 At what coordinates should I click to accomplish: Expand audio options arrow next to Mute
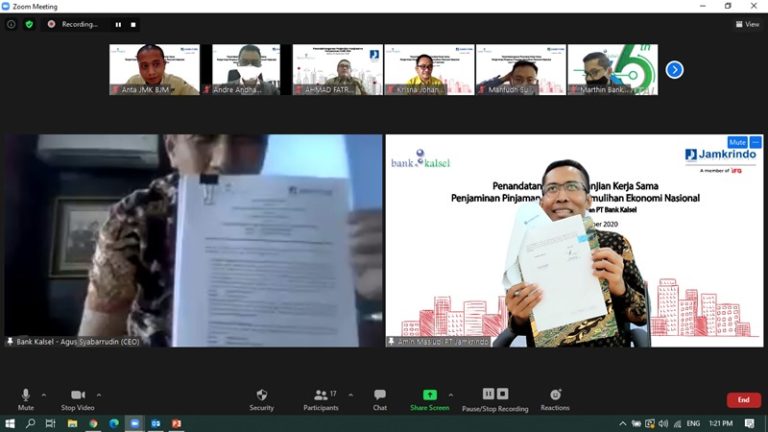(44, 395)
